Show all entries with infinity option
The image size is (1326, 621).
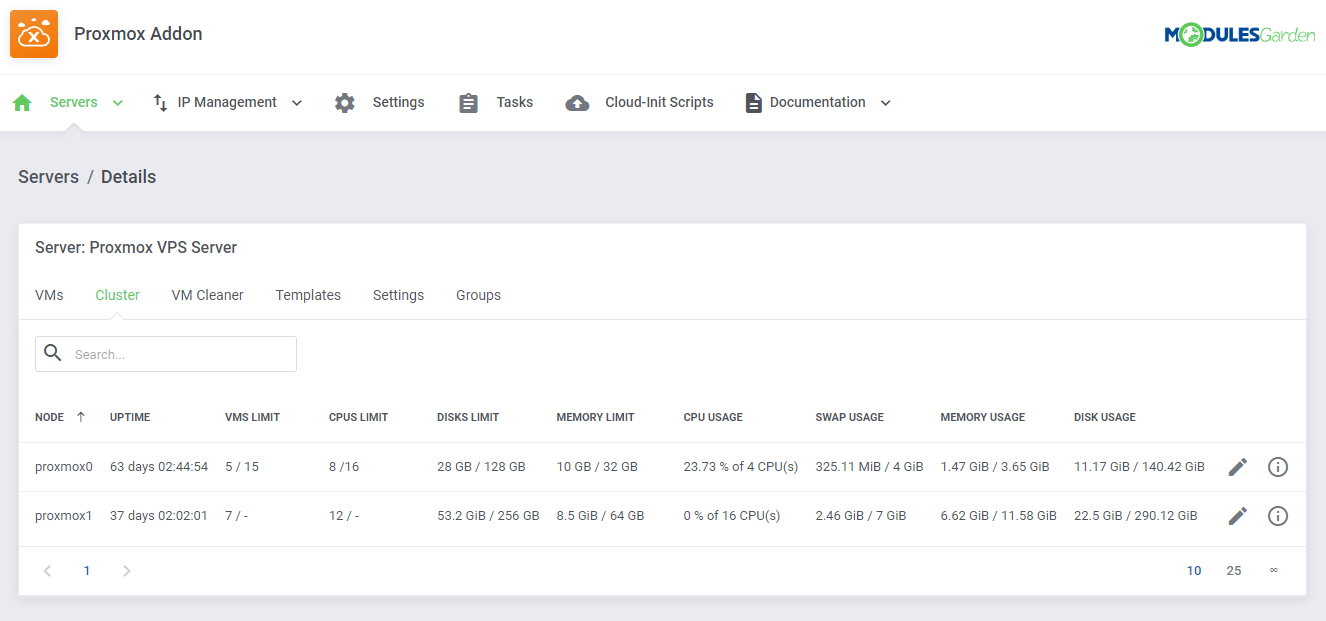click(1274, 571)
